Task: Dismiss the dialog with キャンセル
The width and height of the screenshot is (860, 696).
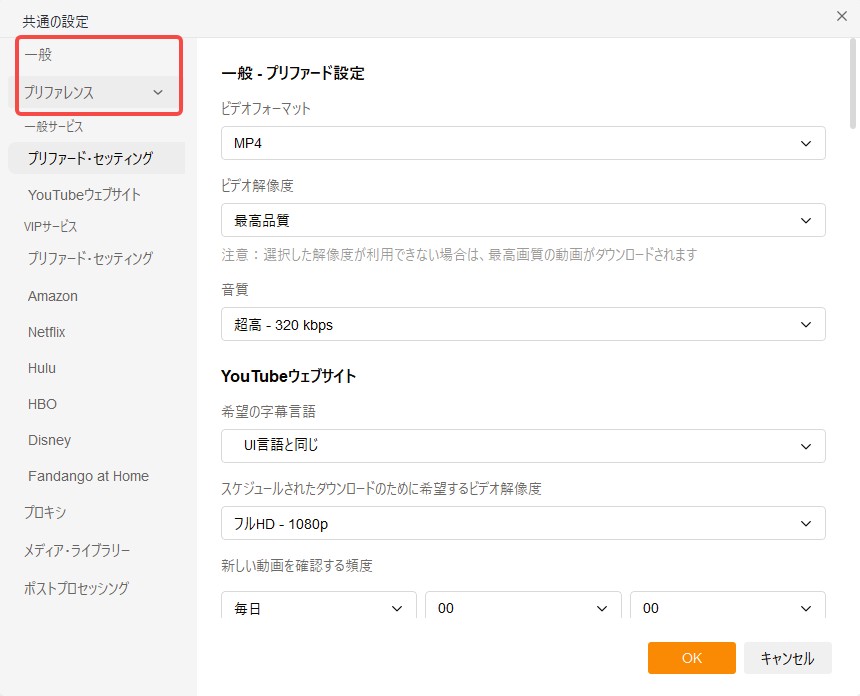Action: click(x=787, y=658)
